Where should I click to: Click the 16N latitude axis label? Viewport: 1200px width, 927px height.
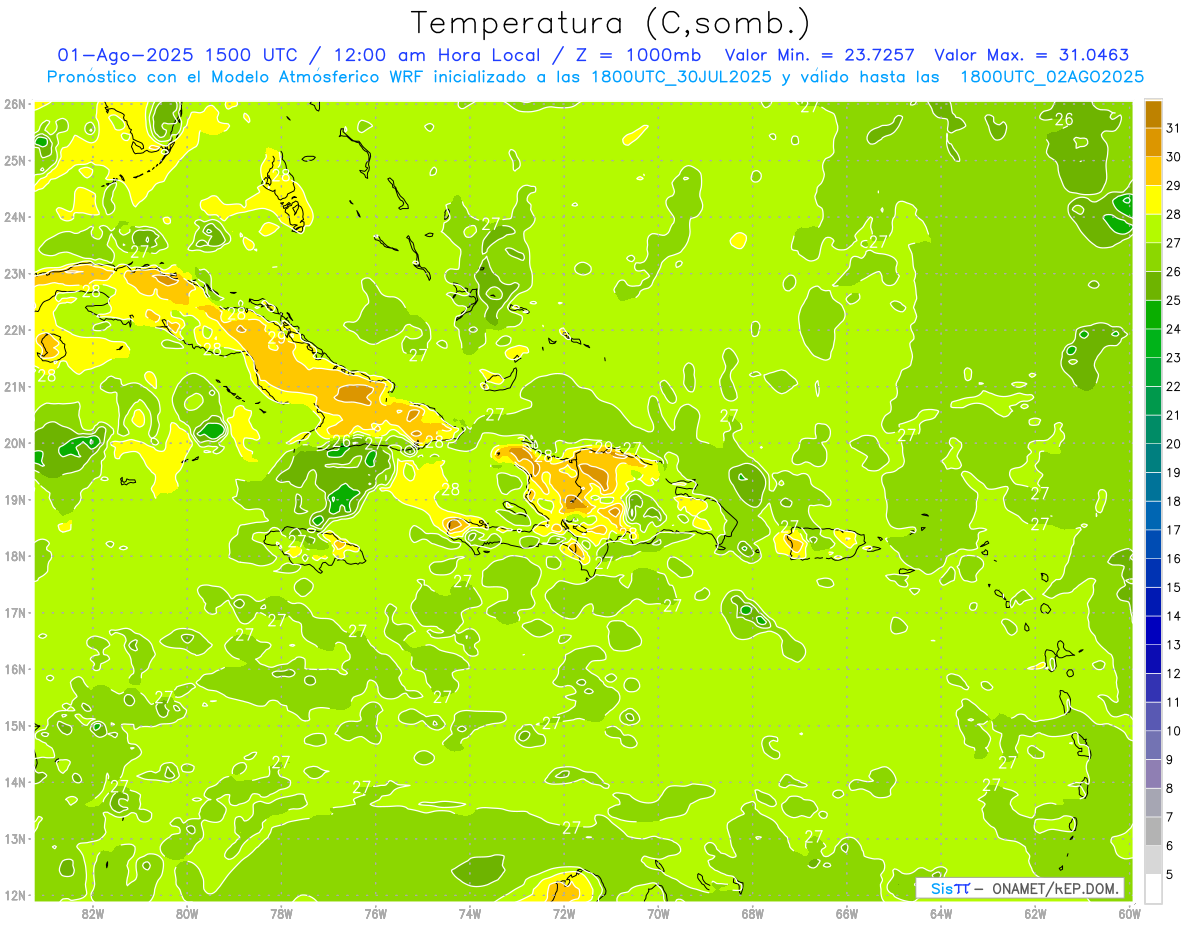pyautogui.click(x=14, y=669)
